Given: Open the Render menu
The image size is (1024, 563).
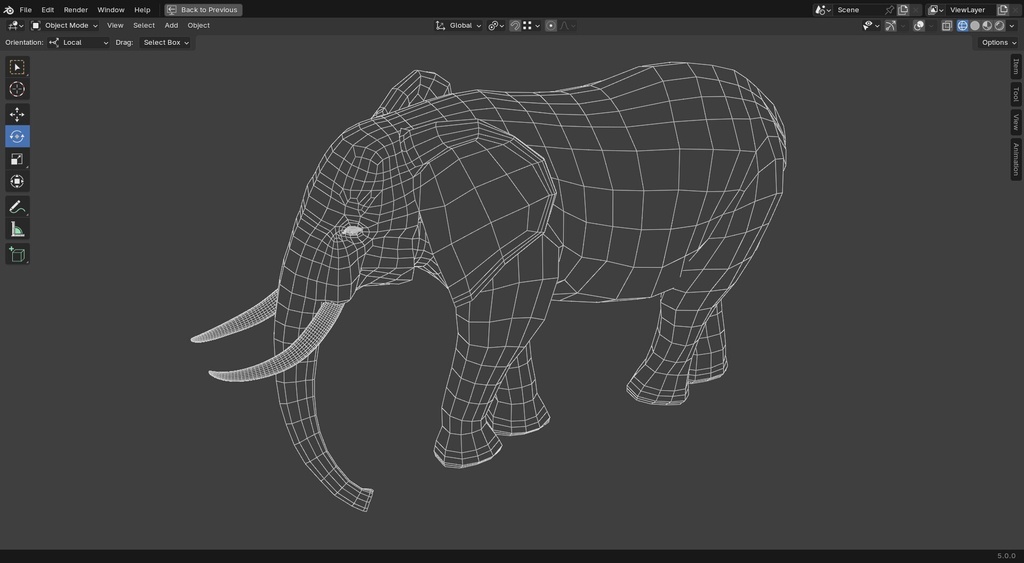Looking at the screenshot, I should pyautogui.click(x=76, y=10).
